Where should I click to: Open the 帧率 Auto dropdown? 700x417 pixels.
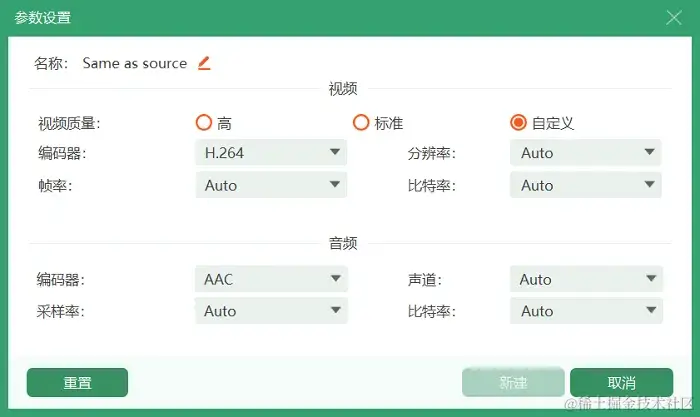coord(271,185)
